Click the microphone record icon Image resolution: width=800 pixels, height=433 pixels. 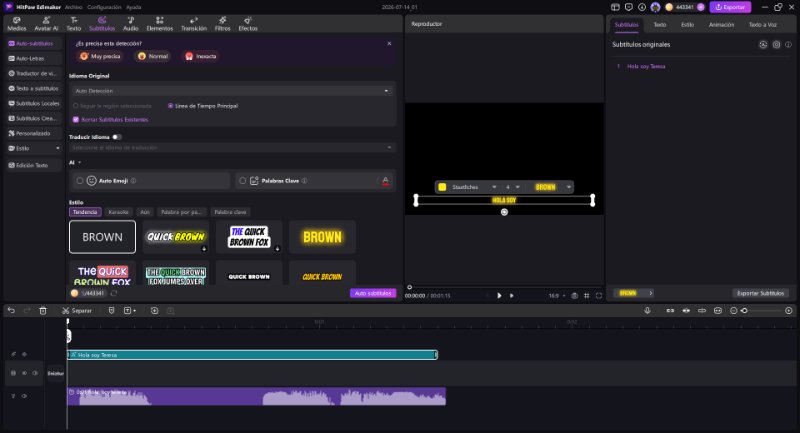[x=647, y=310]
